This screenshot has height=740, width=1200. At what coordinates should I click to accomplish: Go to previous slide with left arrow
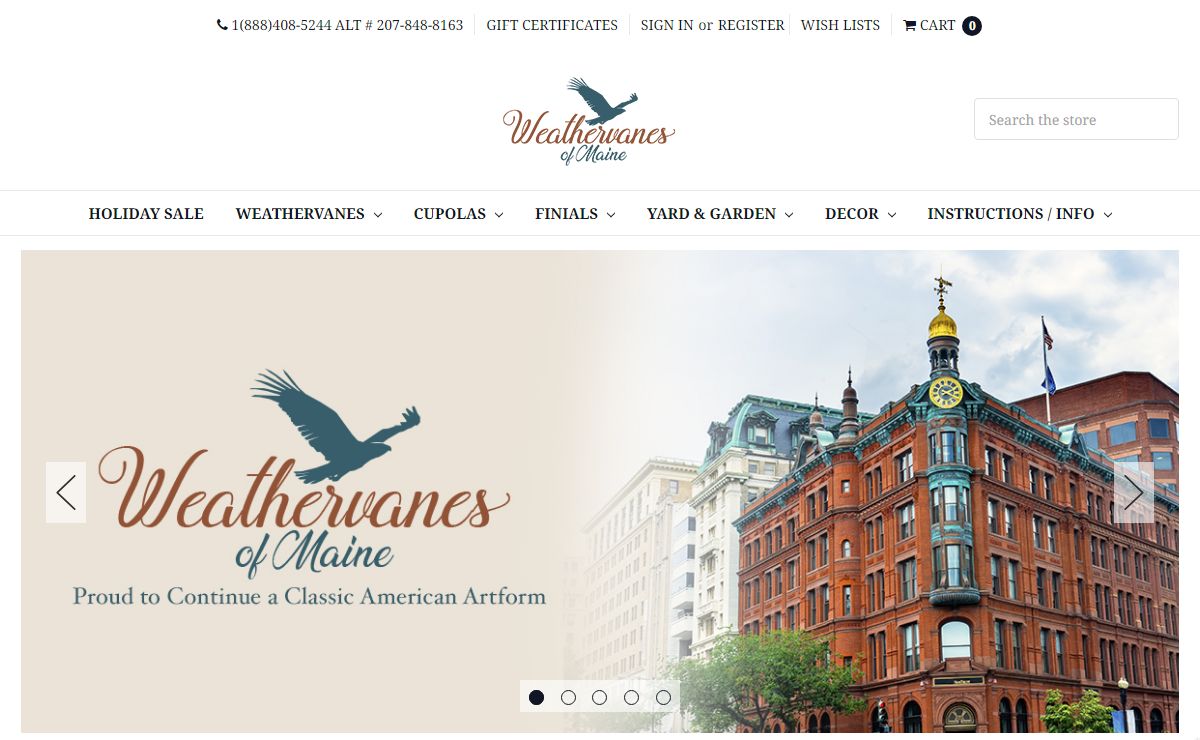(66, 492)
